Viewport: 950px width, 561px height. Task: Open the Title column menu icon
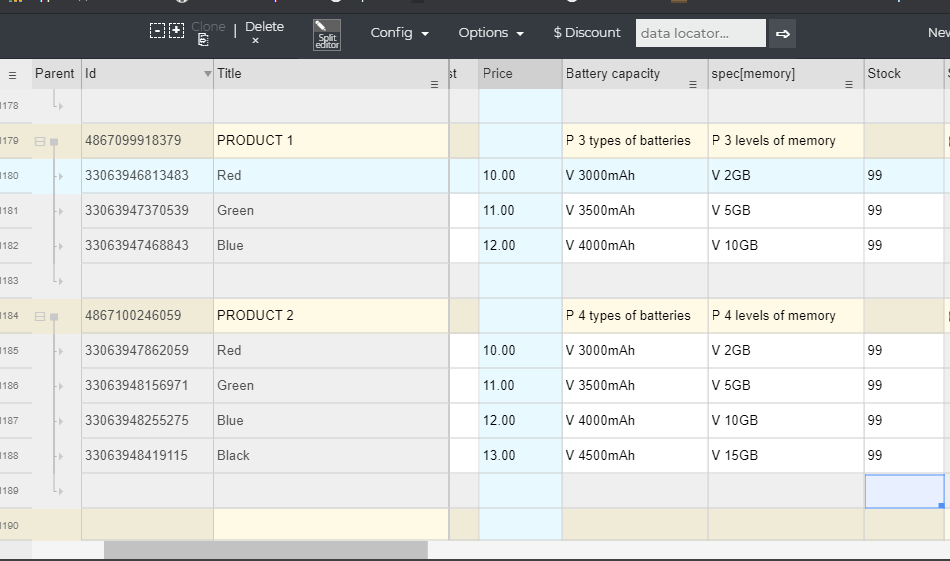434,85
